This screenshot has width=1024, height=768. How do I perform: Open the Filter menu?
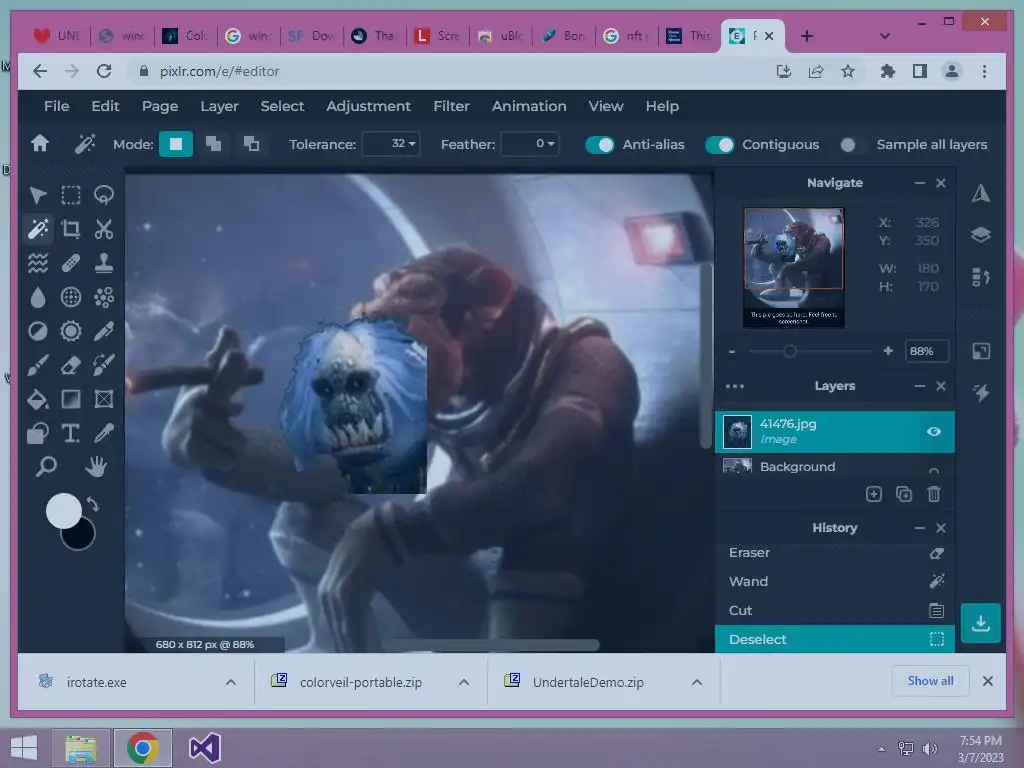[451, 106]
